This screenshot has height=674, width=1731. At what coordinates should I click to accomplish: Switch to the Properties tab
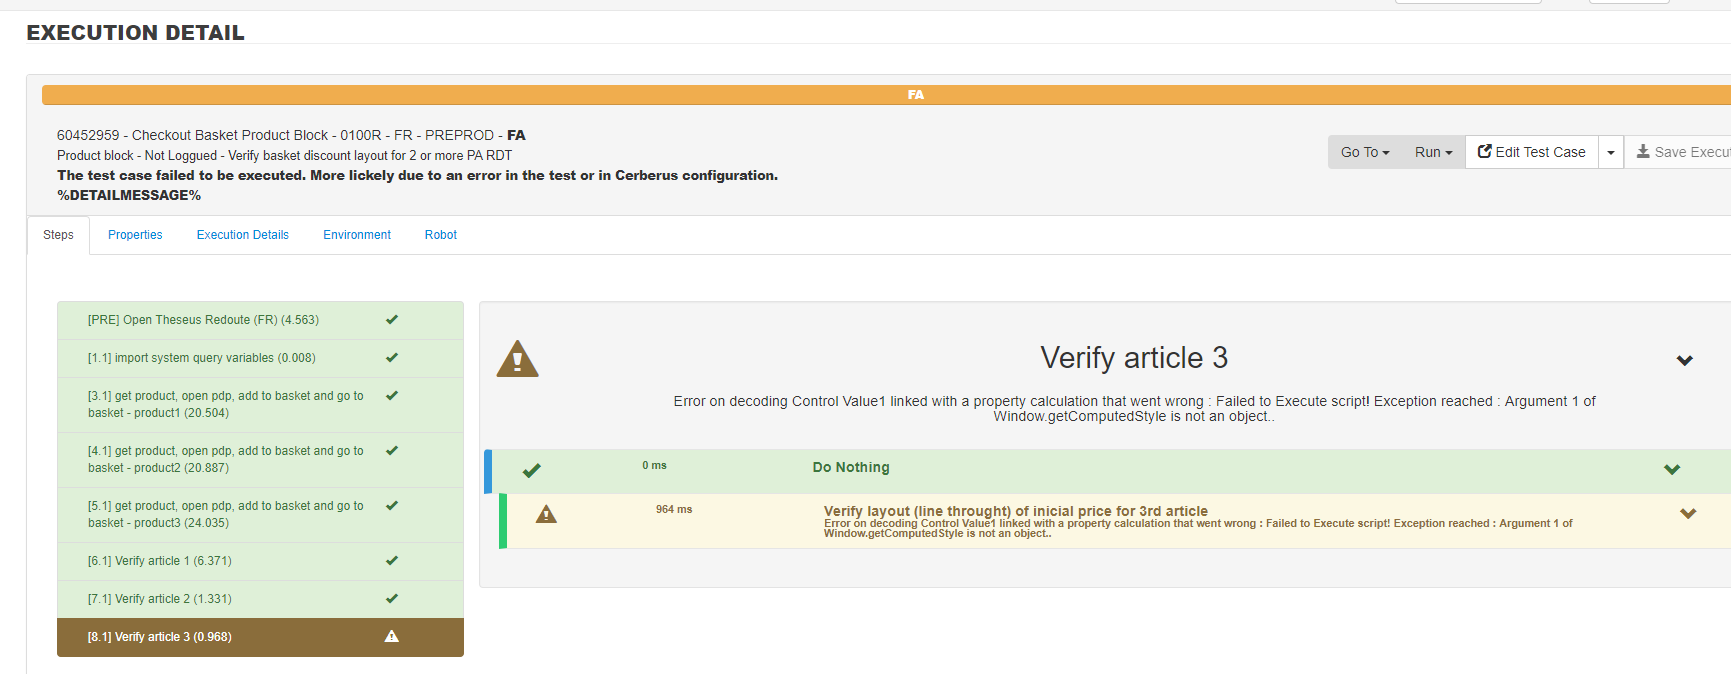tap(135, 235)
